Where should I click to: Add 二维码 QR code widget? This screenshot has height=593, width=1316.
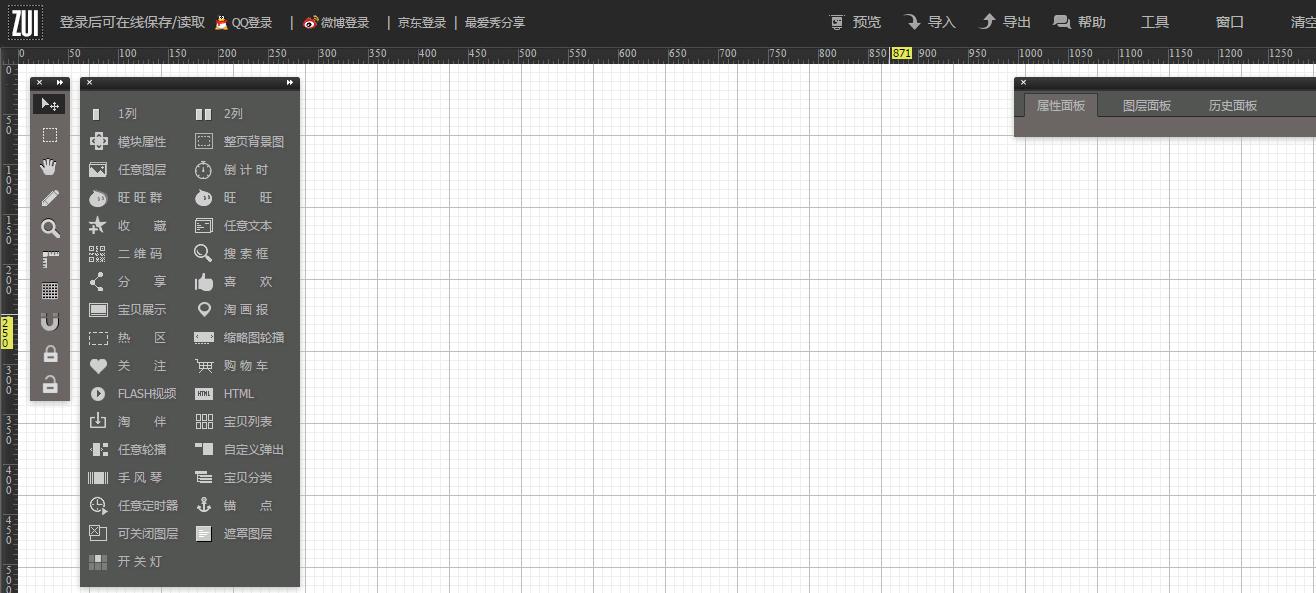(x=127, y=254)
